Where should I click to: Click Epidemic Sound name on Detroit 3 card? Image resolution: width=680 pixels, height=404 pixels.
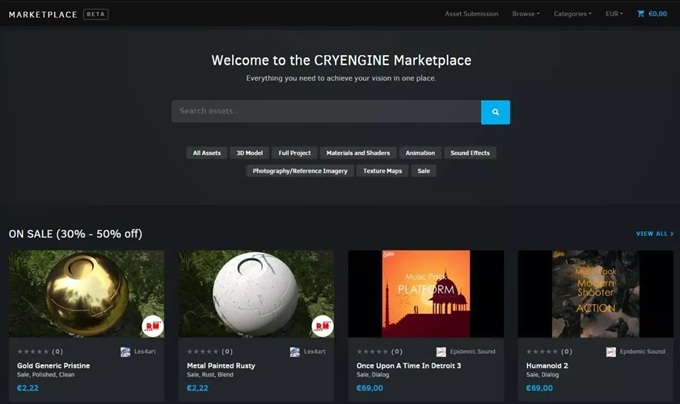pos(472,352)
